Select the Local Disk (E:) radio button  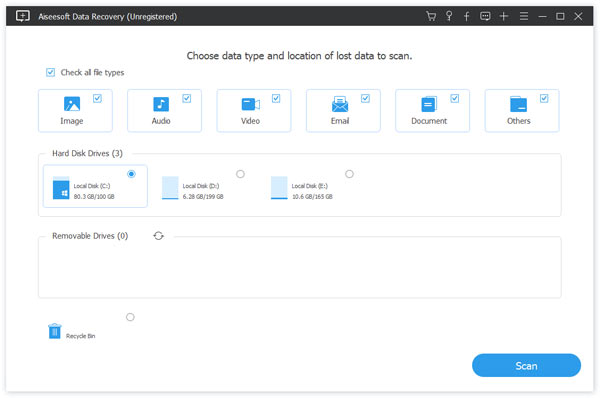[349, 174]
